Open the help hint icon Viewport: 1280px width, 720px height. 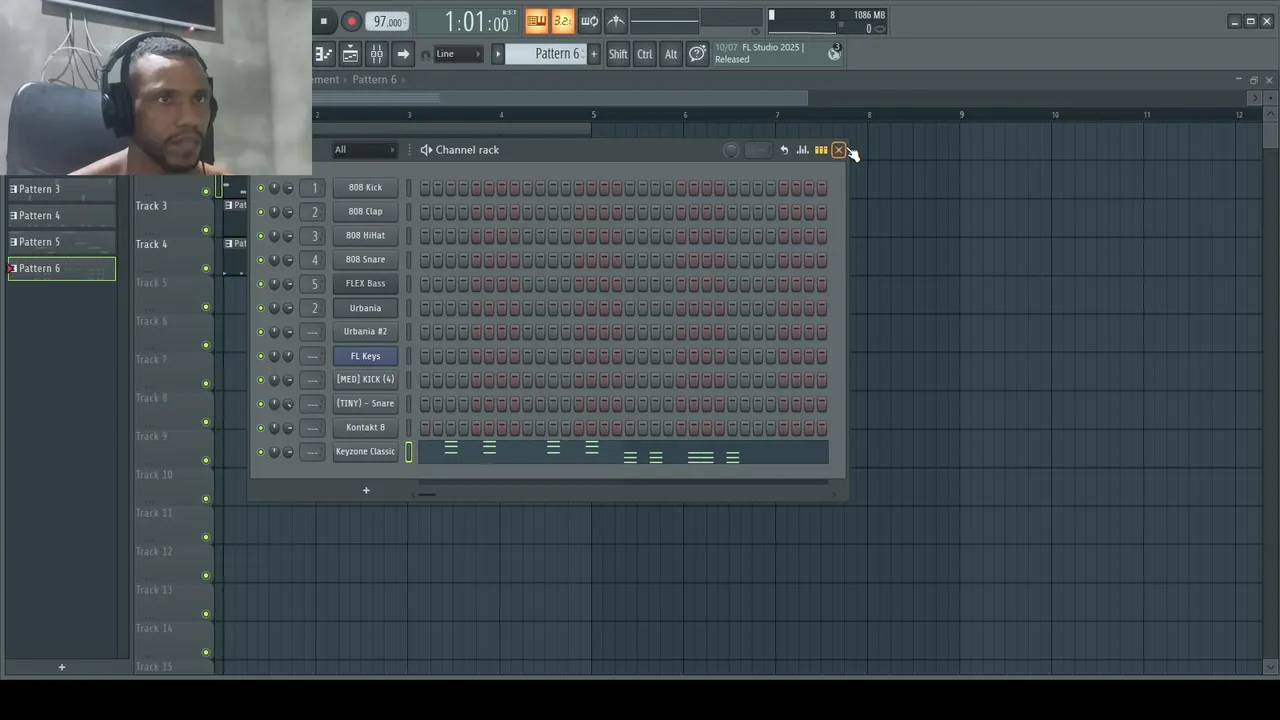(697, 54)
